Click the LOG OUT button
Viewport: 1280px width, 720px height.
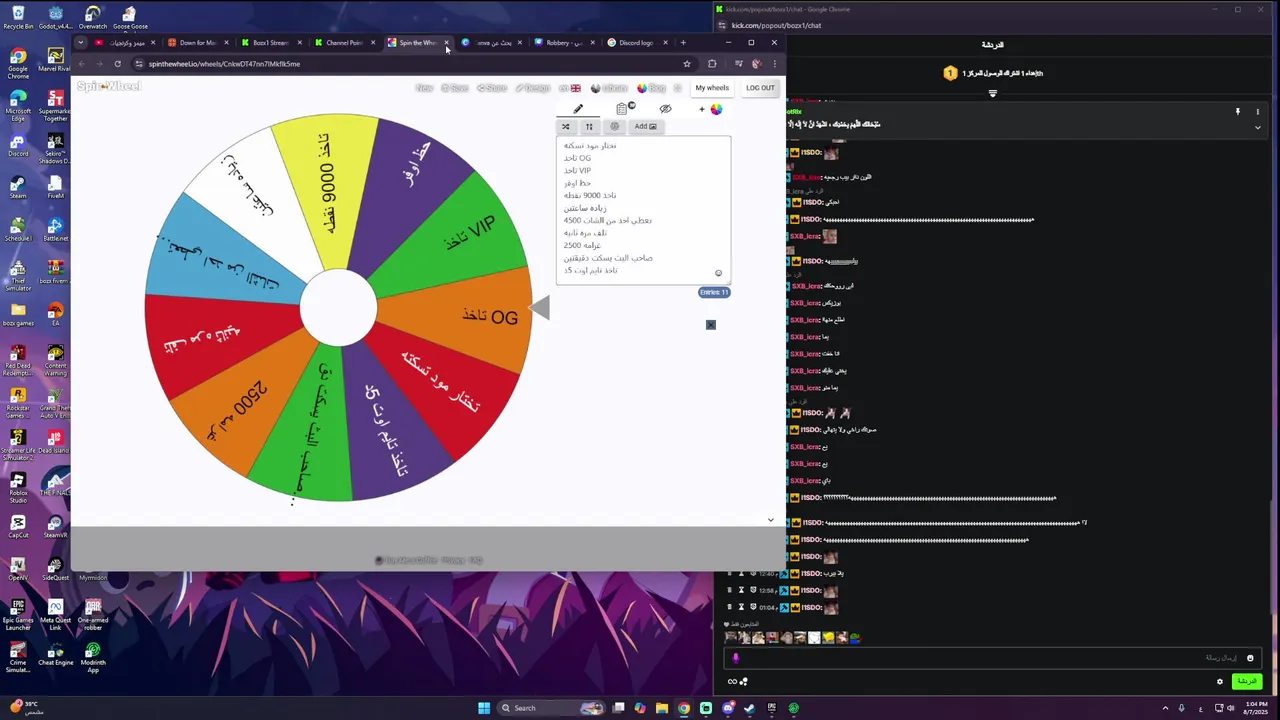(760, 88)
